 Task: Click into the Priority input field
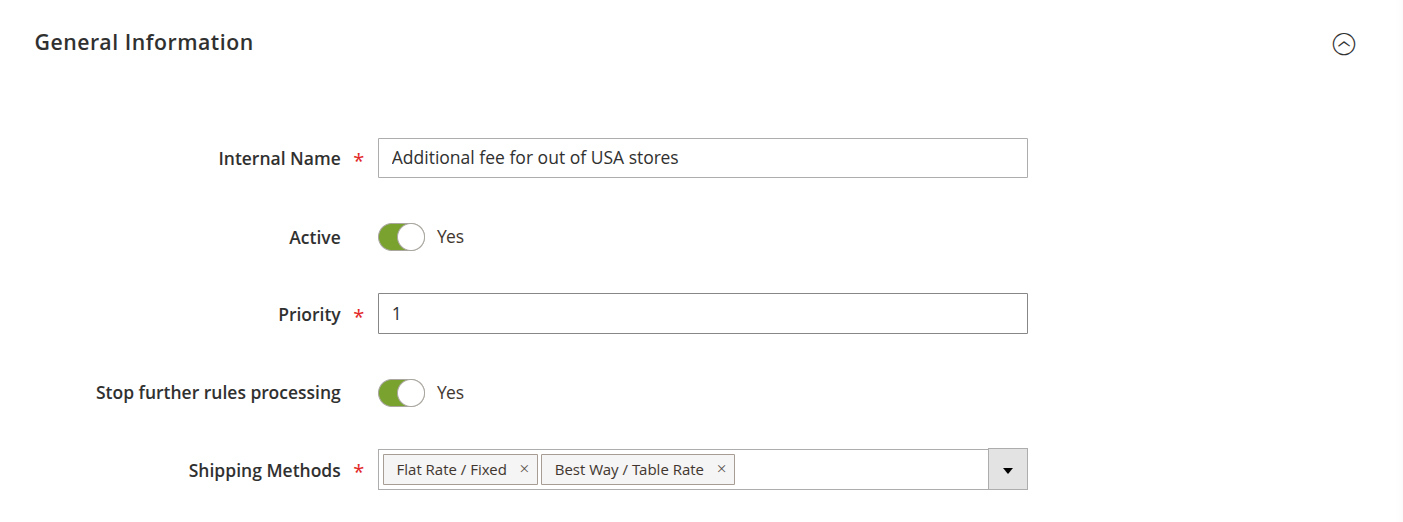point(702,314)
